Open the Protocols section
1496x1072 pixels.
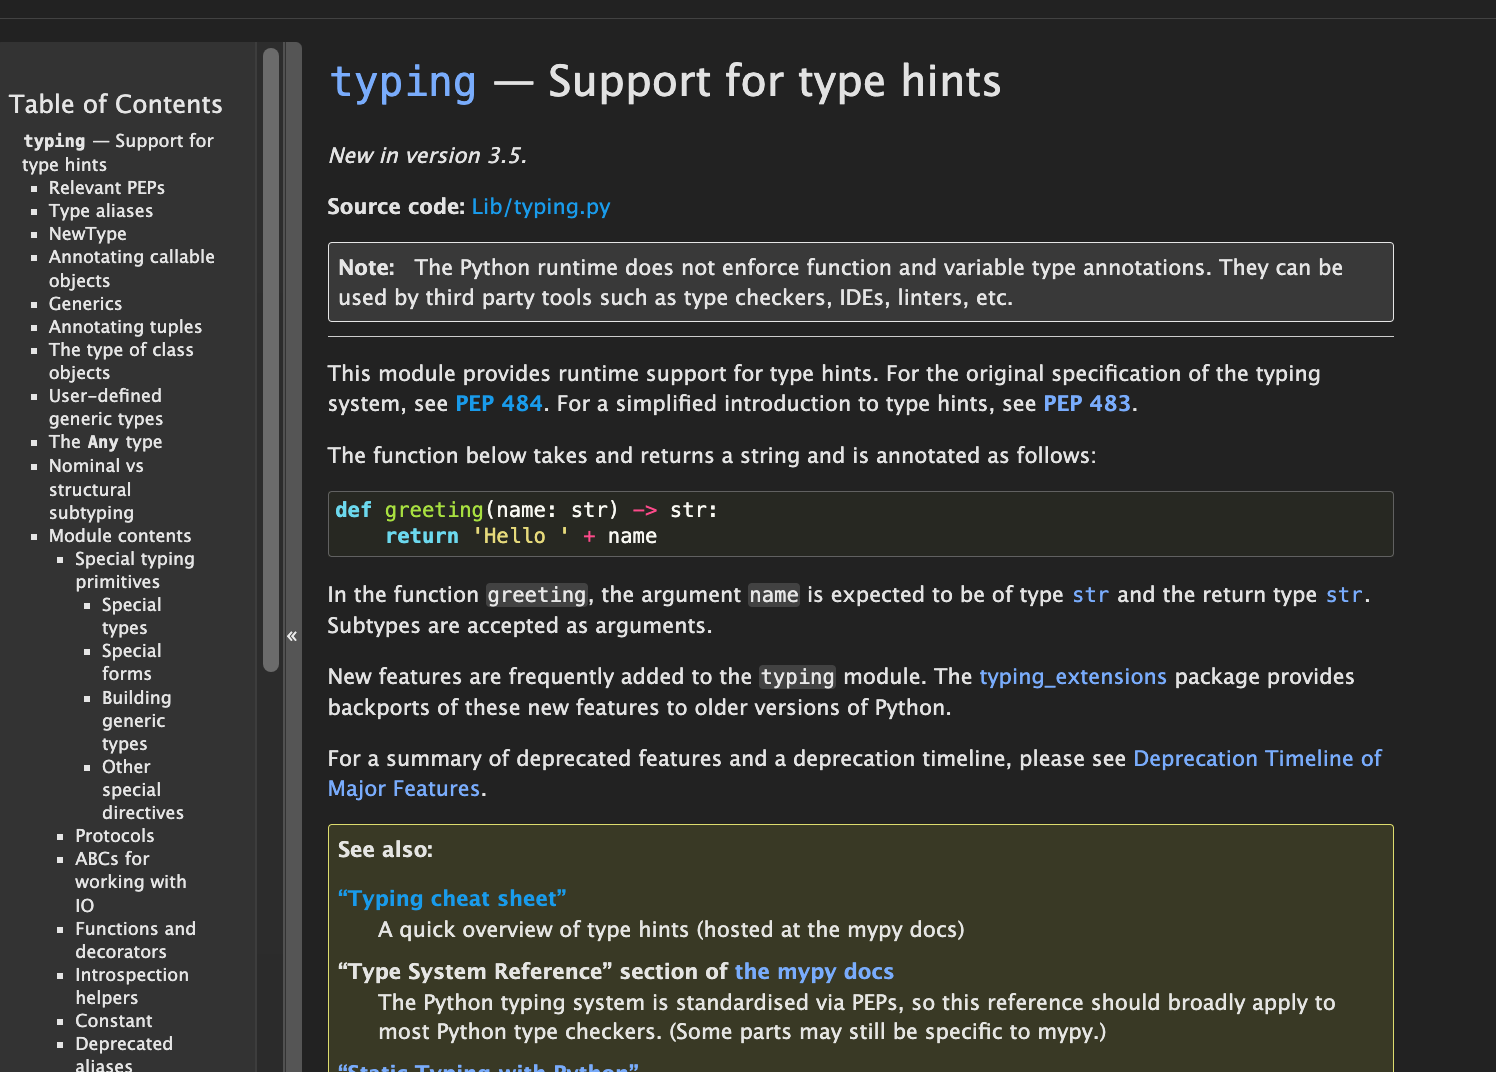tap(114, 835)
